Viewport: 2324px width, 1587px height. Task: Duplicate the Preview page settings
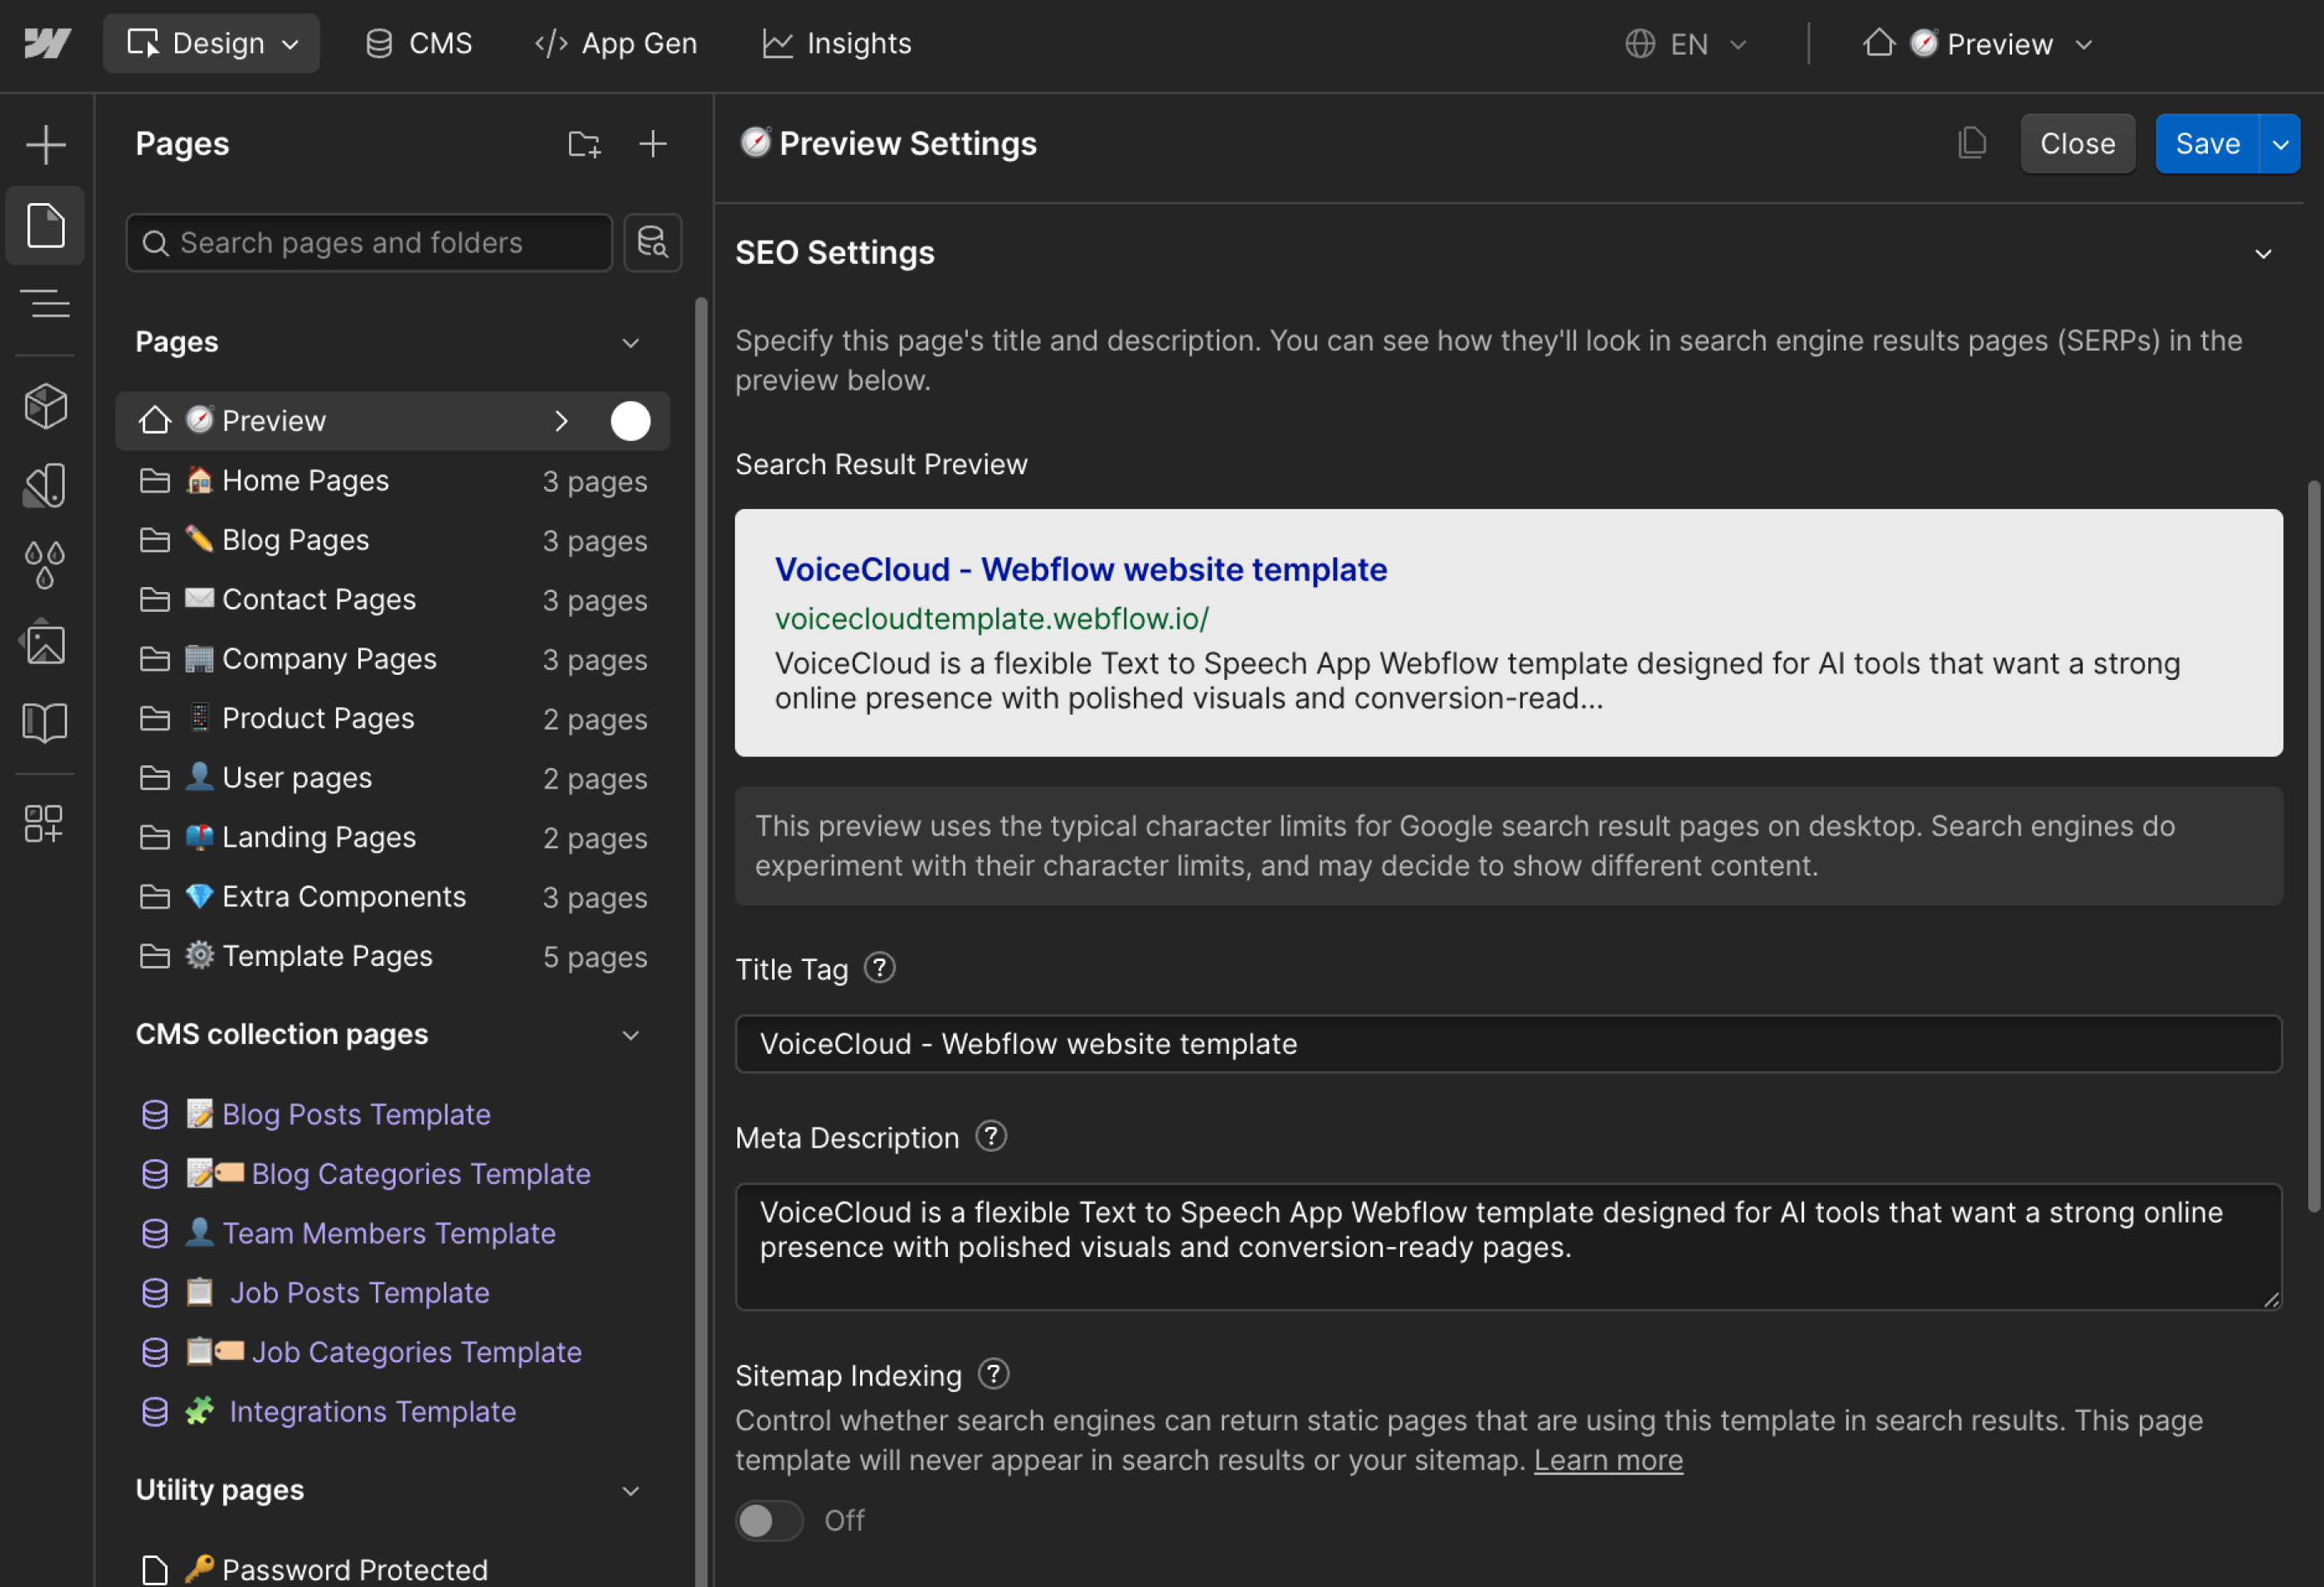pyautogui.click(x=1971, y=143)
